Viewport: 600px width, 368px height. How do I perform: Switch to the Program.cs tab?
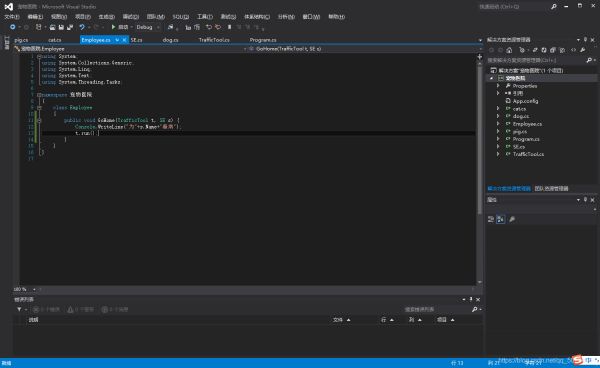click(x=263, y=40)
